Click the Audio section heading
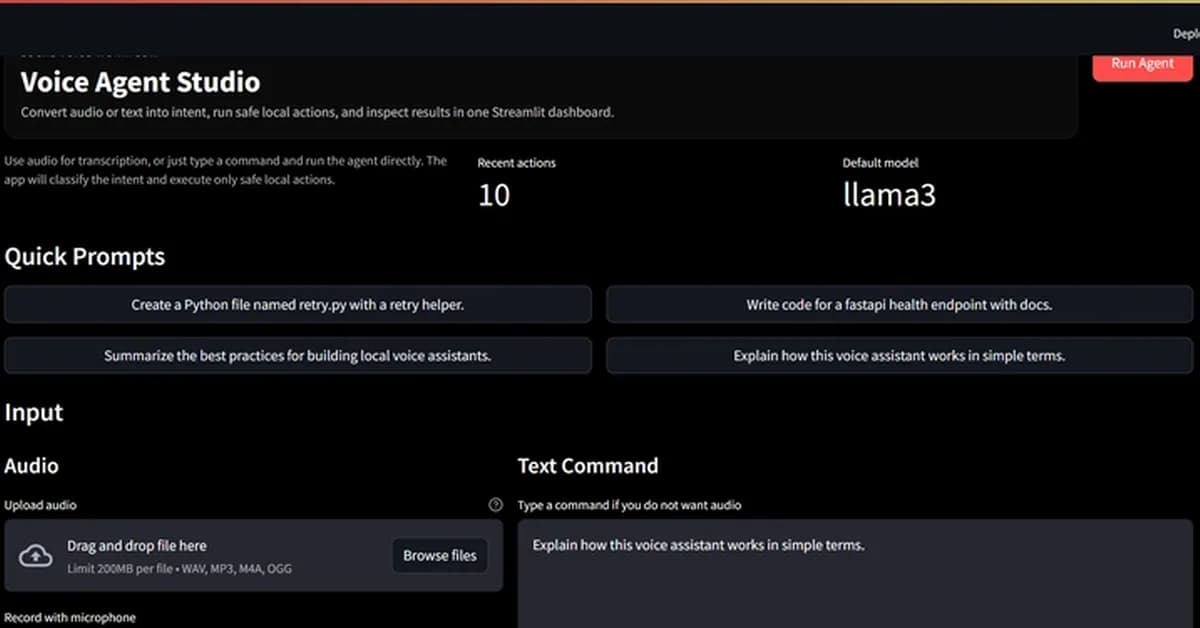 click(x=32, y=465)
